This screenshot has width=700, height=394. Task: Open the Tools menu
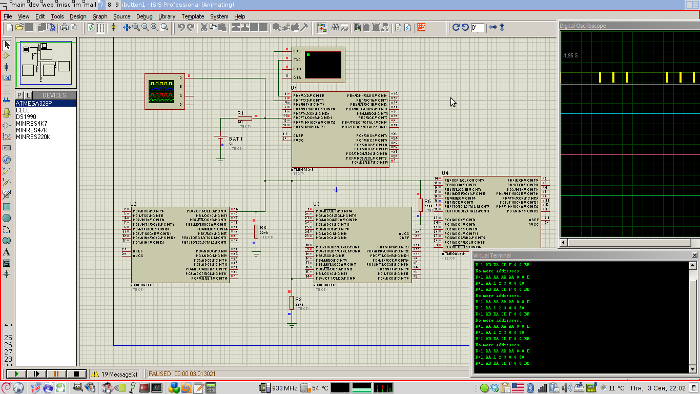(57, 17)
